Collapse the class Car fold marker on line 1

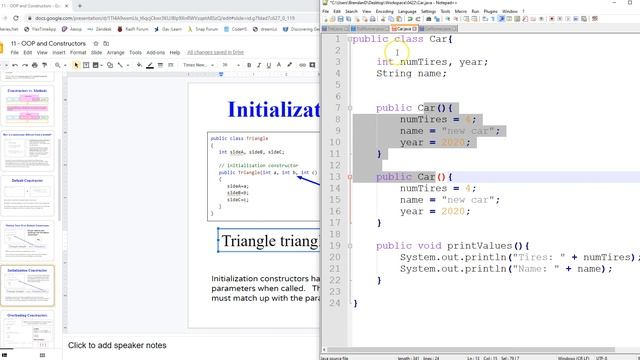(350, 39)
